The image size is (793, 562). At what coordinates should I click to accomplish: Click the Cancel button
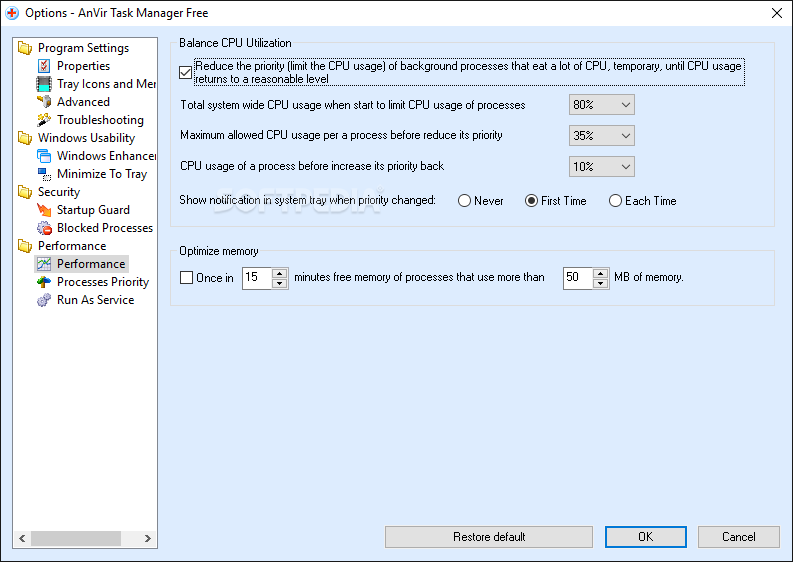click(x=738, y=537)
